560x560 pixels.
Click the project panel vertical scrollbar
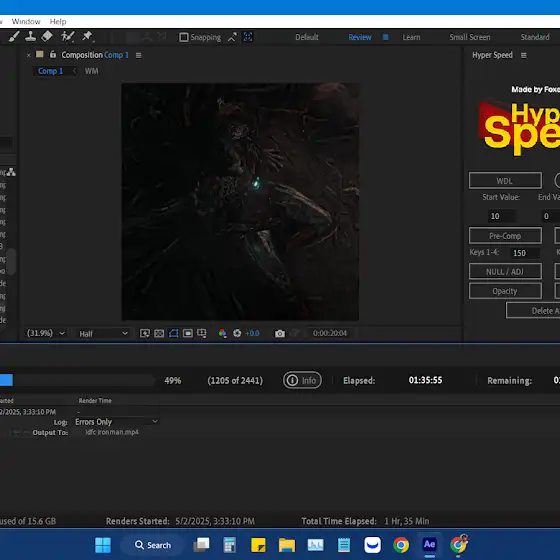click(11, 261)
